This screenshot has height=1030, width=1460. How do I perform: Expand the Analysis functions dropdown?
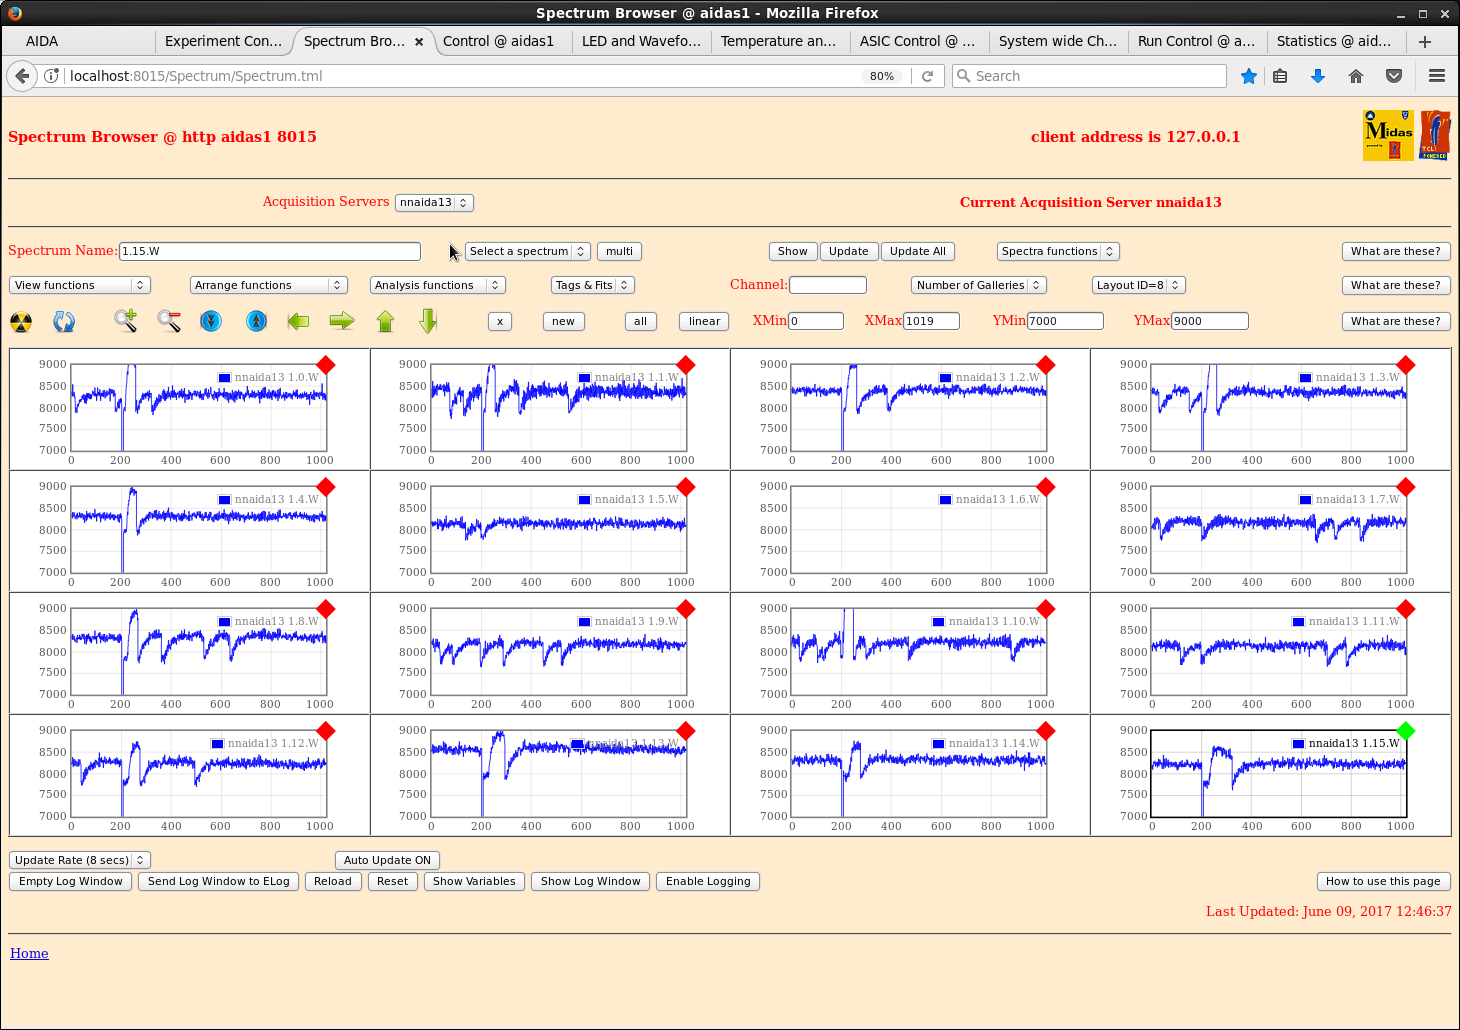[x=438, y=285]
